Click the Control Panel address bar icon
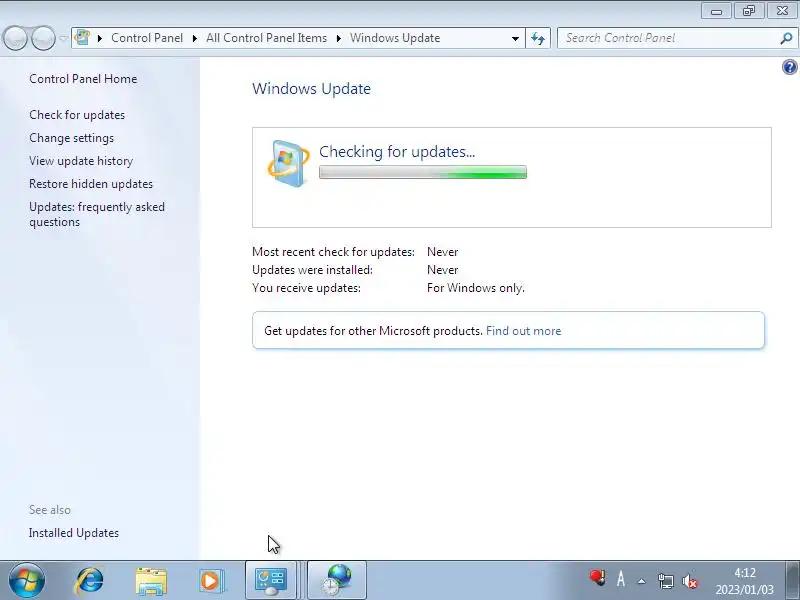Viewport: 800px width, 600px height. point(82,37)
